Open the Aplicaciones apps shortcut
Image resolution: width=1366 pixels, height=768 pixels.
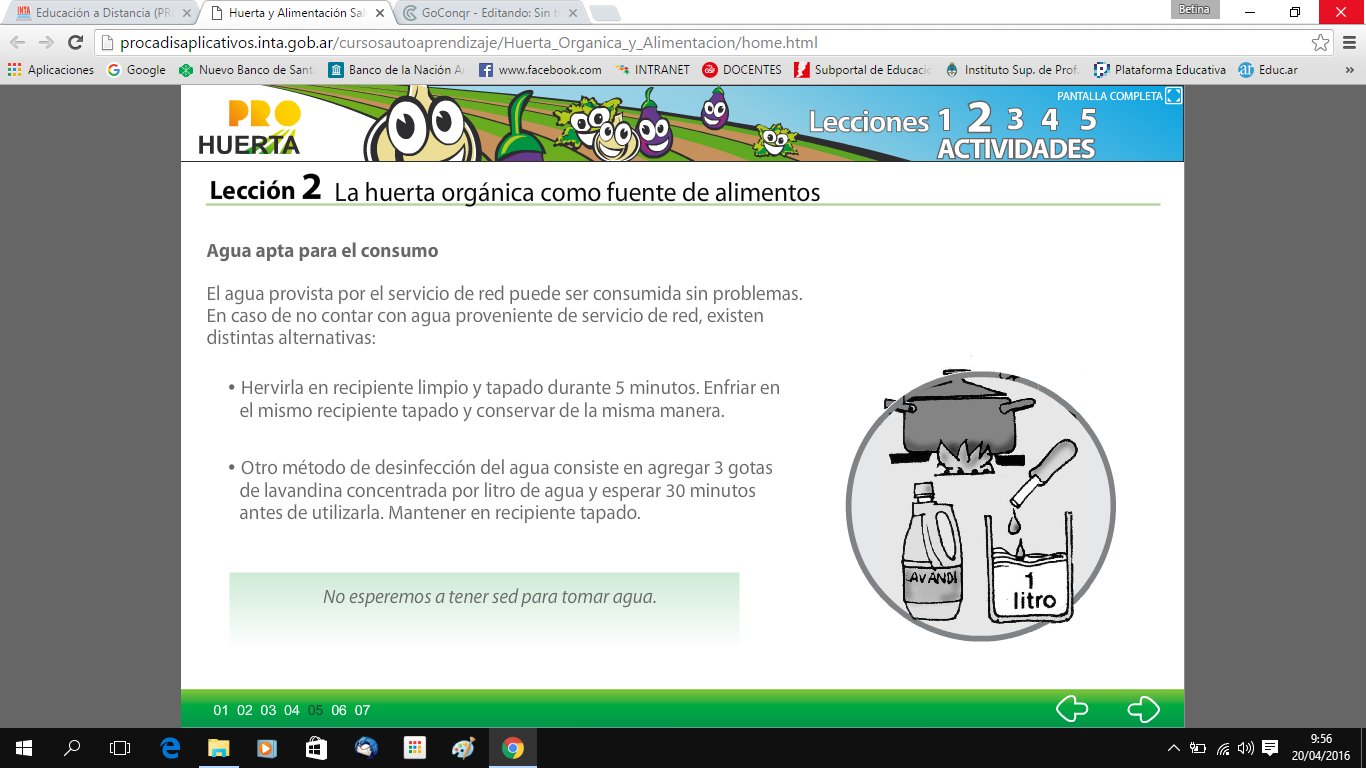tap(51, 70)
